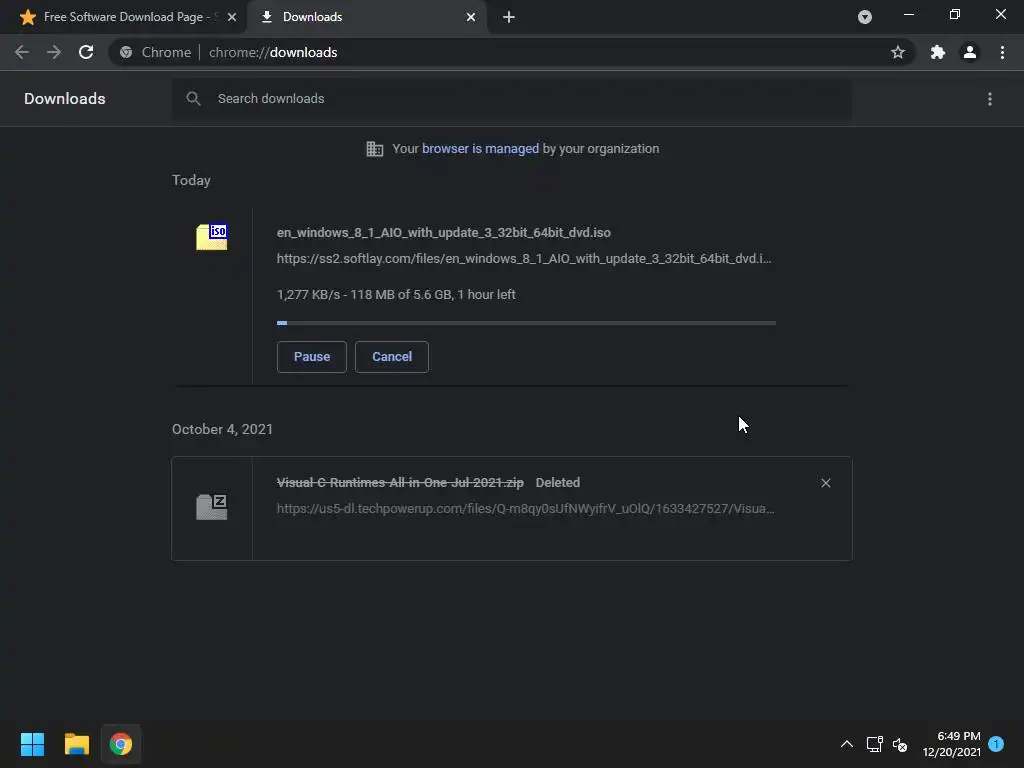
Task: Open the network status tray icon
Action: [x=874, y=744]
